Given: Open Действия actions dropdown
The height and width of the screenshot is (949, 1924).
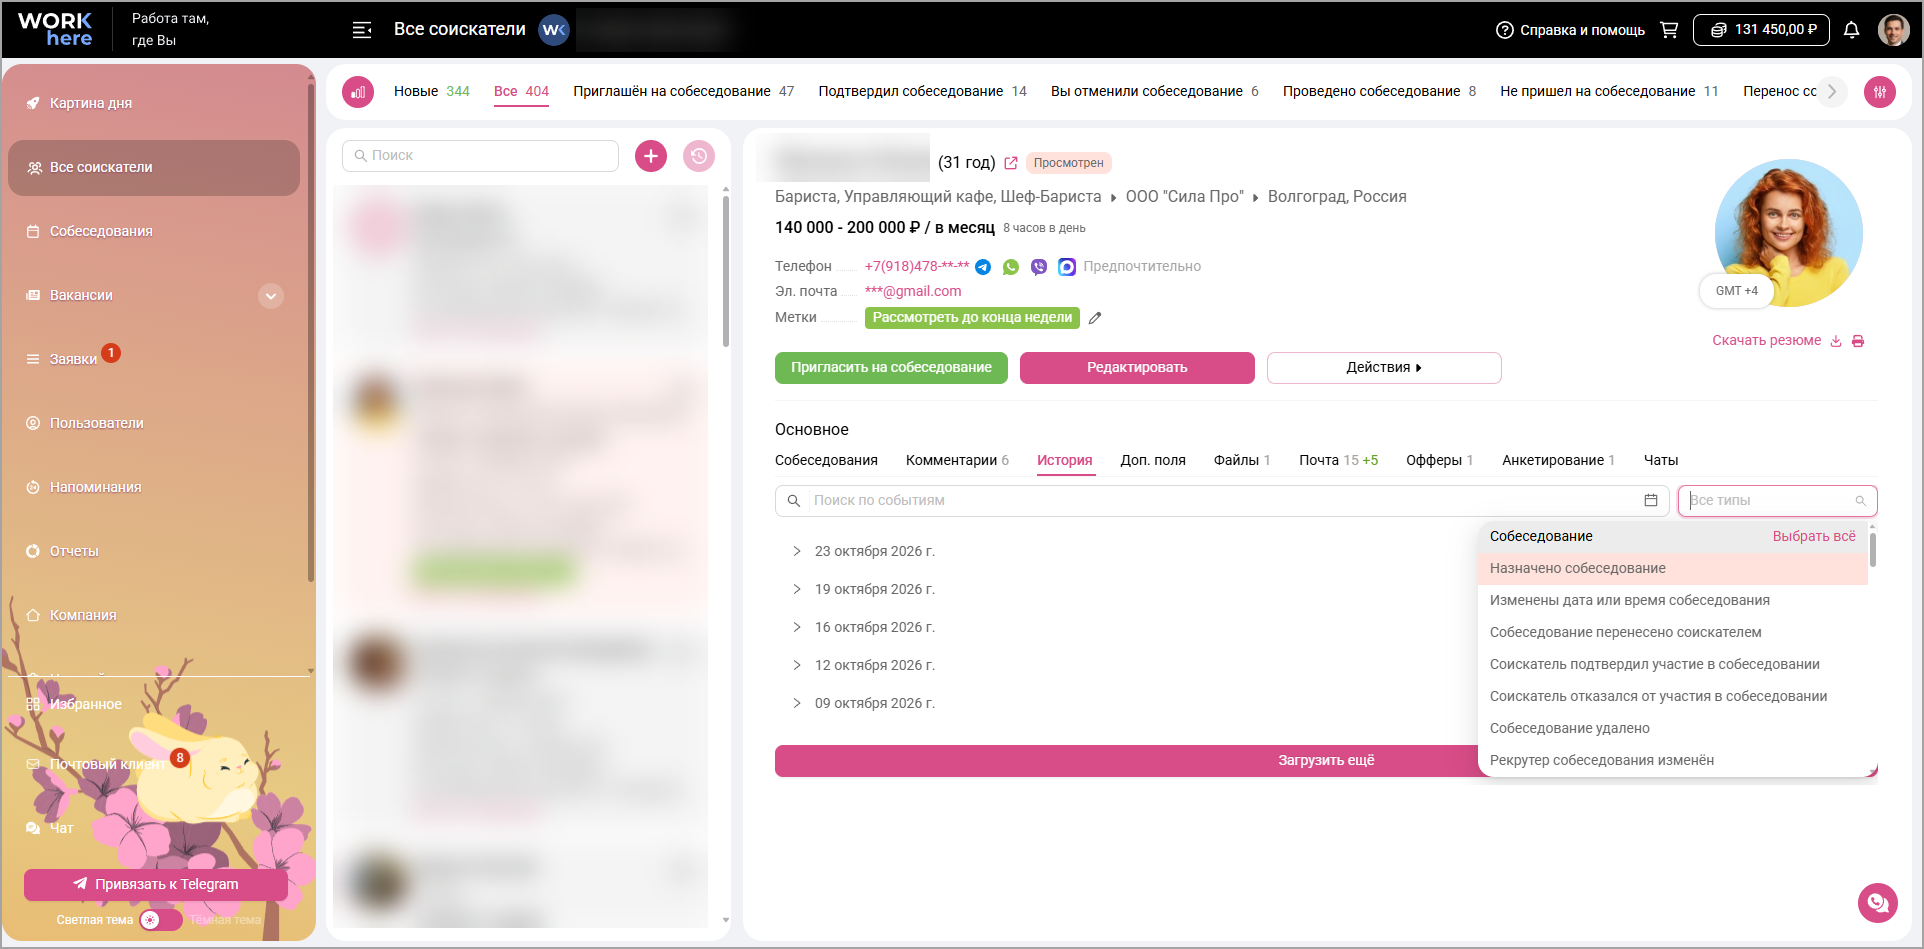Looking at the screenshot, I should click(x=1384, y=368).
